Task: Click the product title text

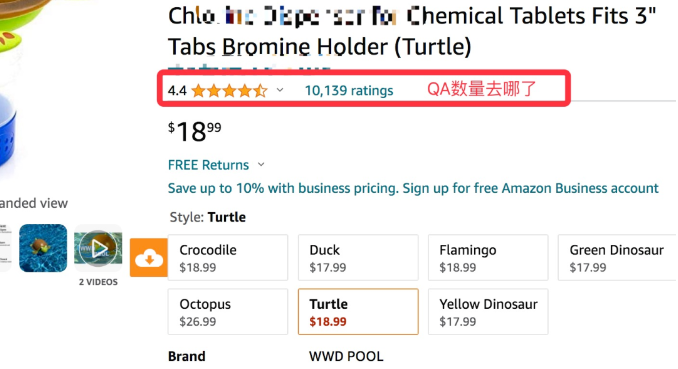Action: point(412,31)
